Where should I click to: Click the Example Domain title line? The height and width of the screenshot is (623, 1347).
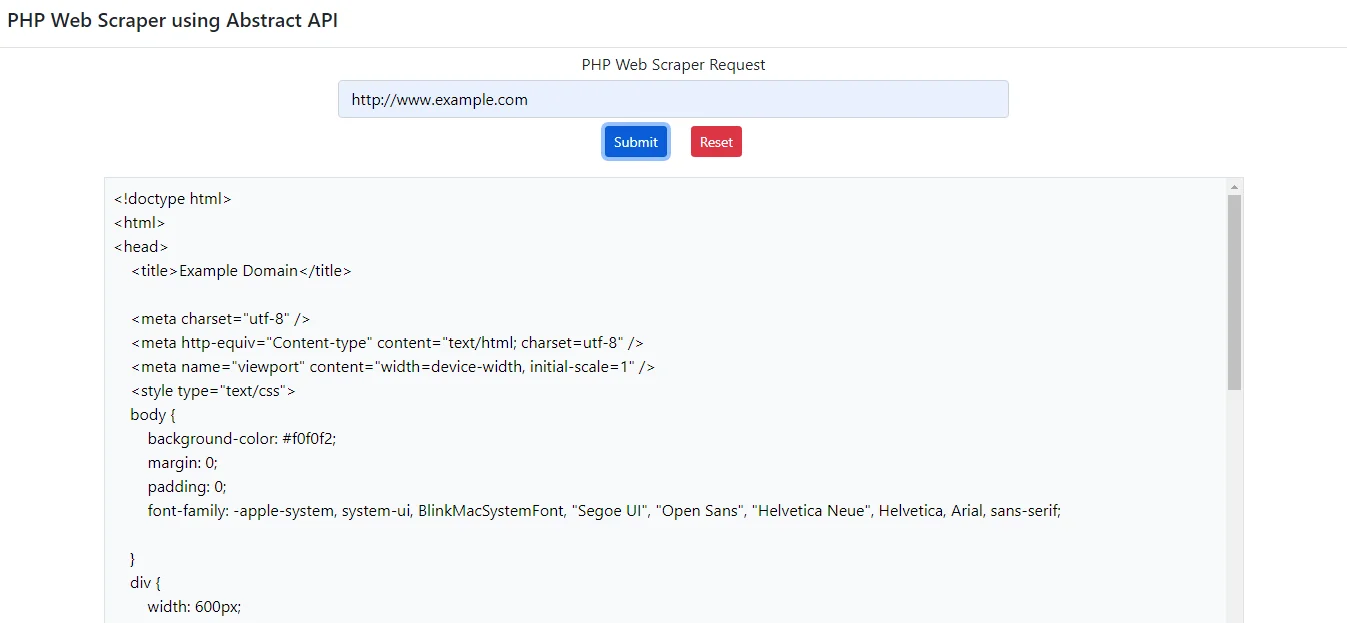pos(238,270)
